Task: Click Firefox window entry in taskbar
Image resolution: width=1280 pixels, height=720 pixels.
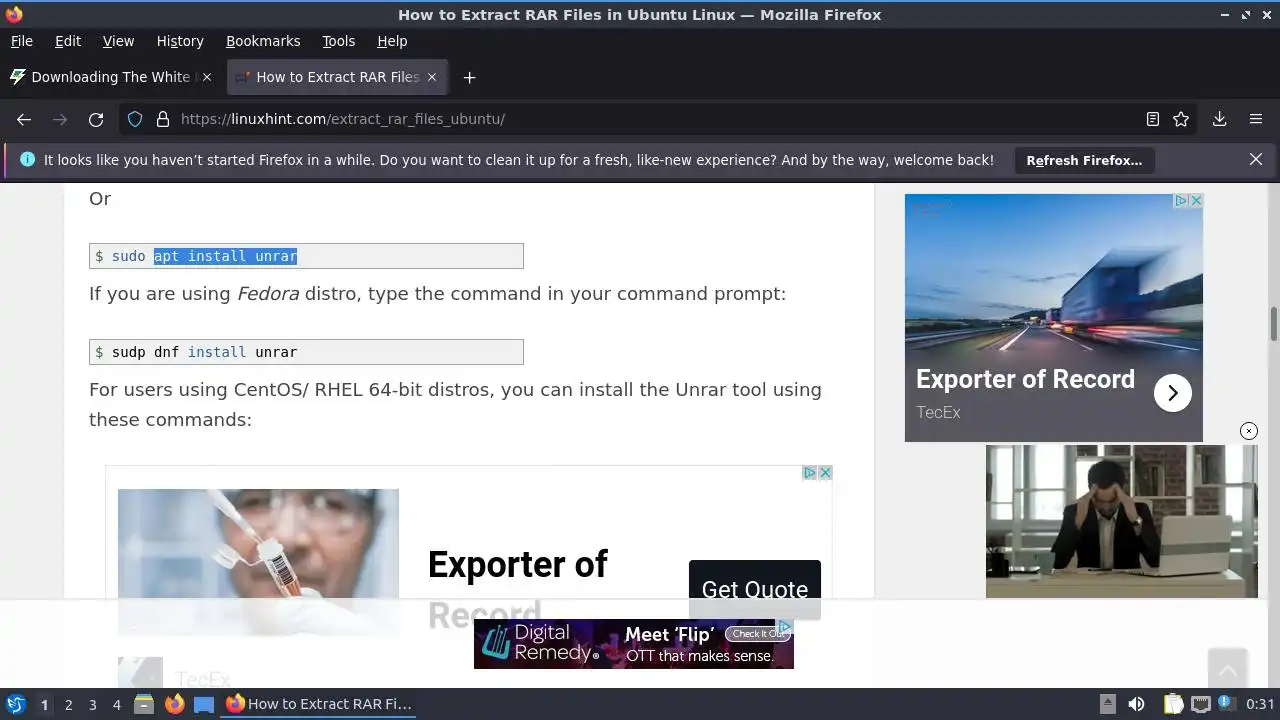Action: [x=320, y=704]
